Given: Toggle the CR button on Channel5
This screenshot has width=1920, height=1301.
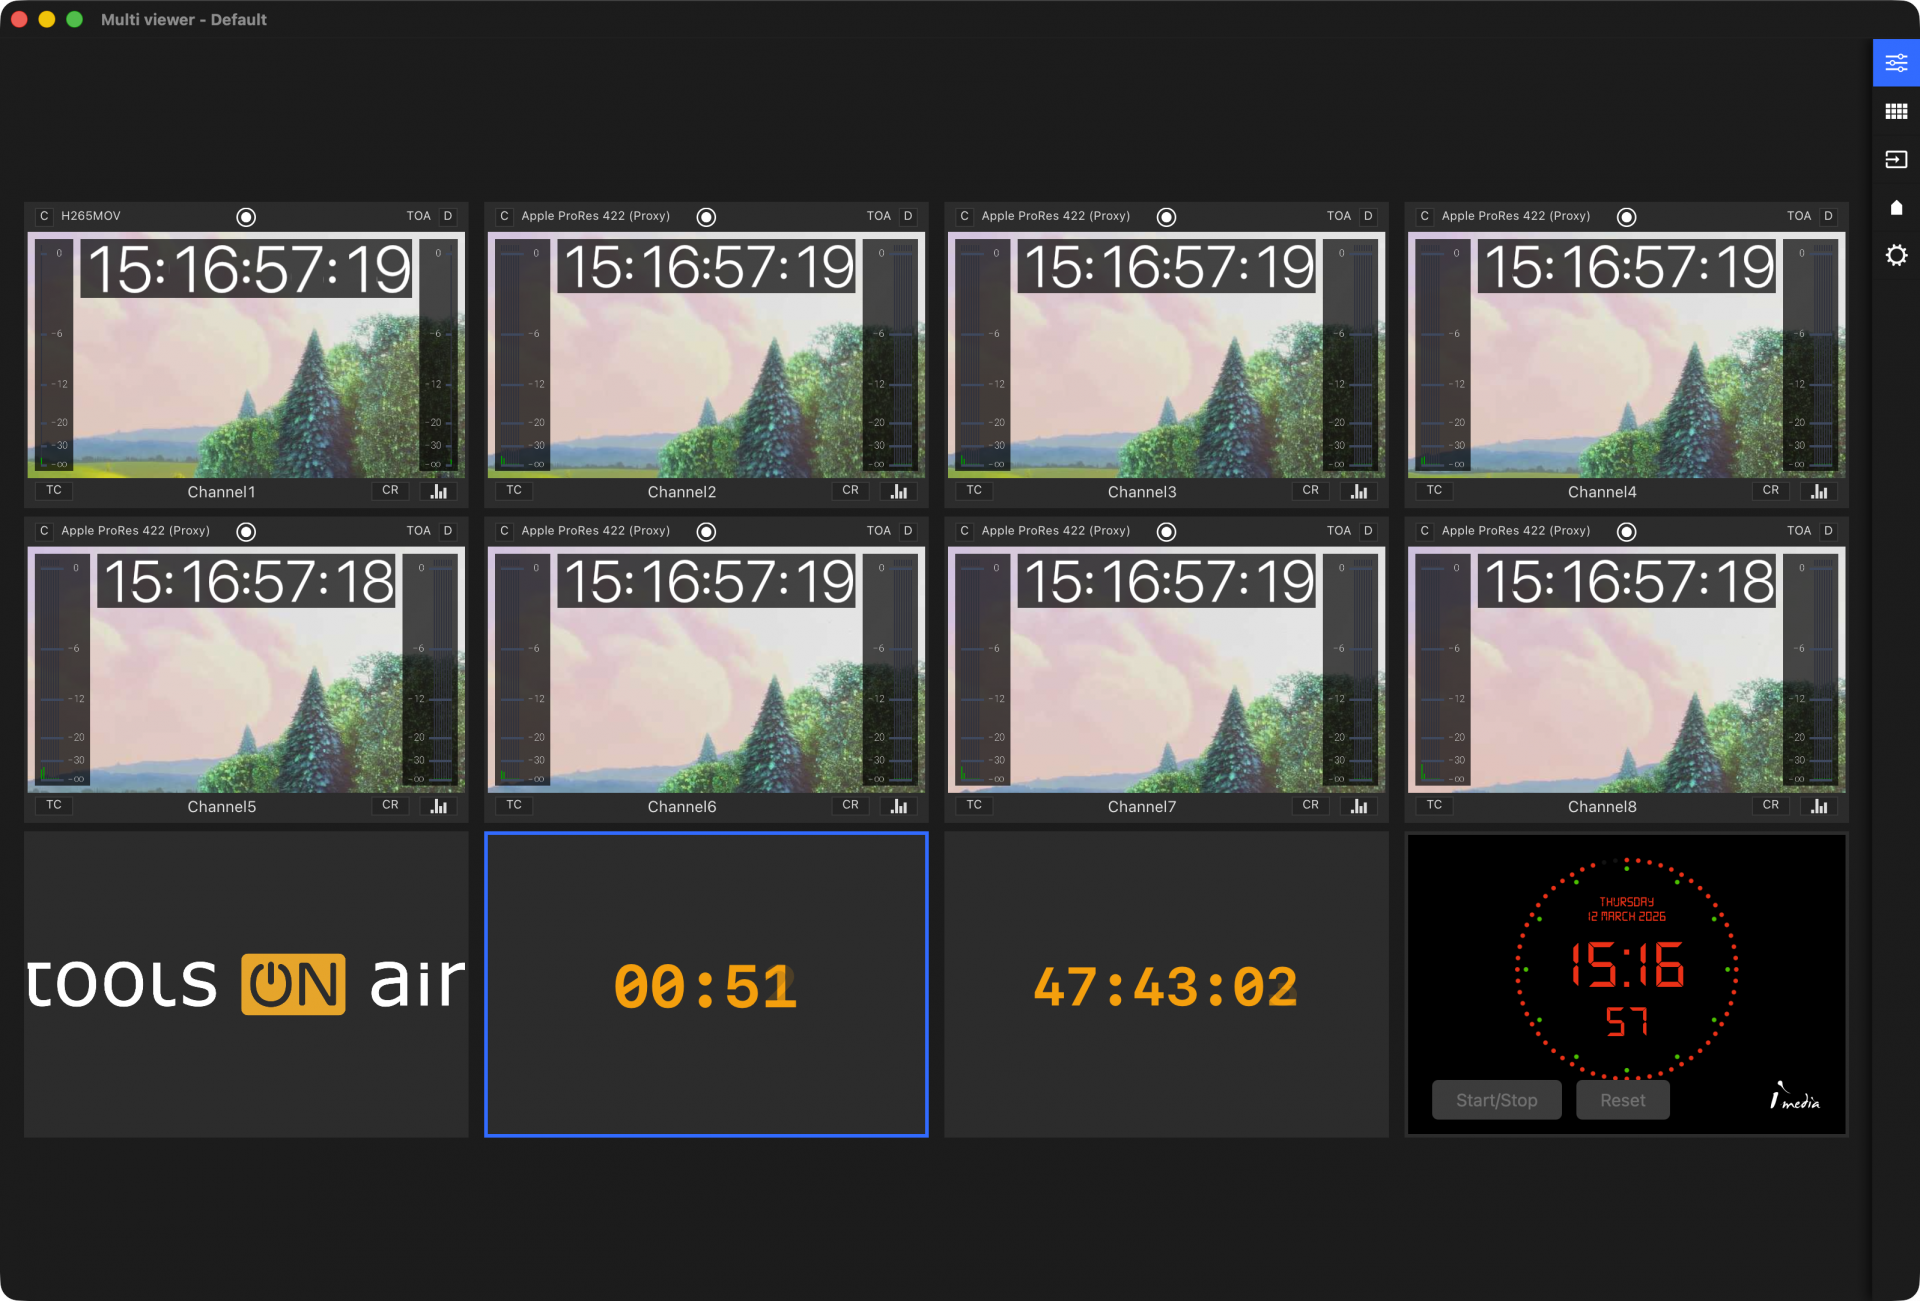Looking at the screenshot, I should [390, 805].
